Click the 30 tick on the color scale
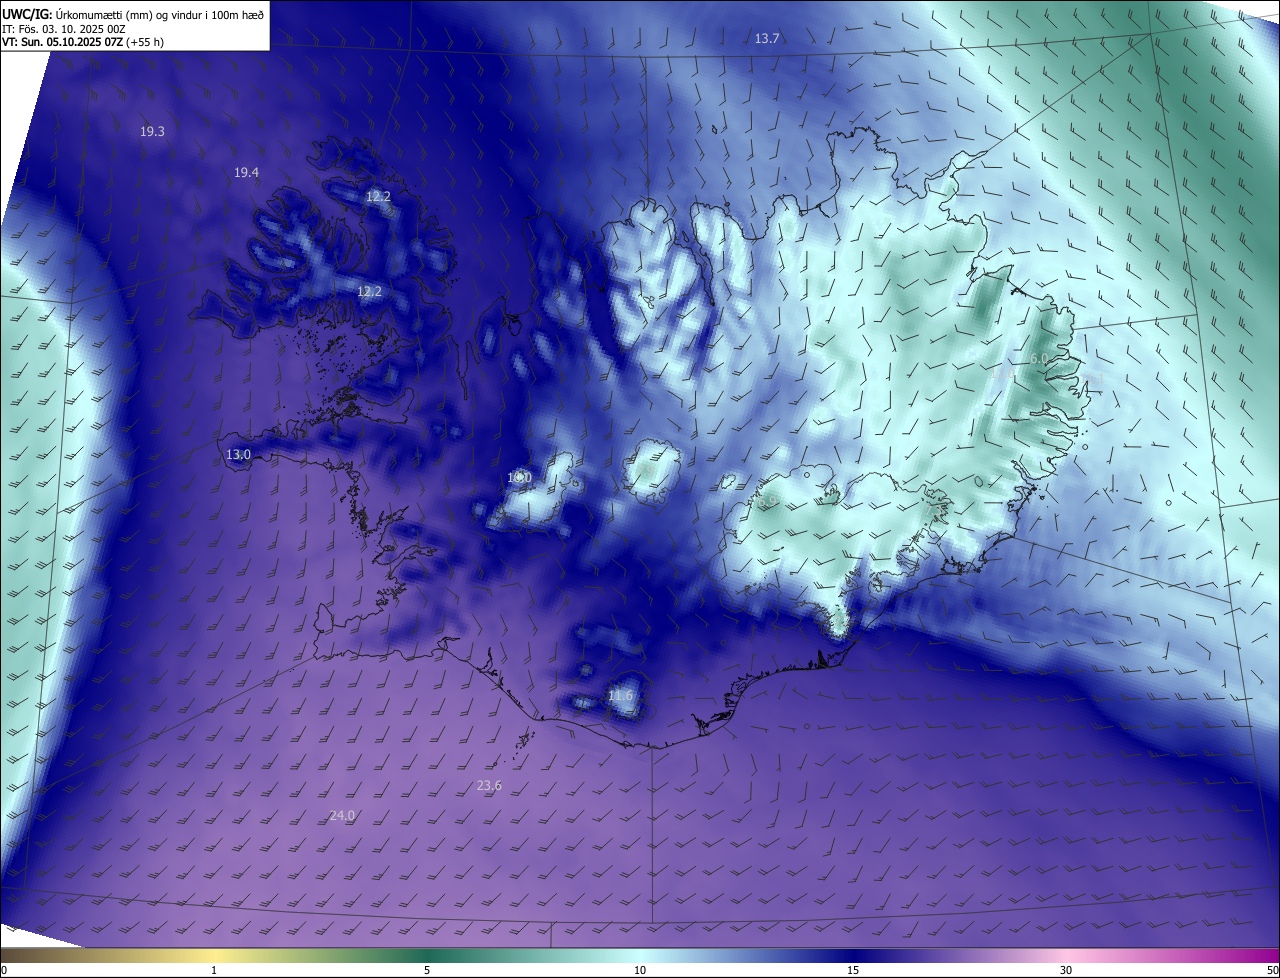Image resolution: width=1280 pixels, height=978 pixels. [1066, 970]
